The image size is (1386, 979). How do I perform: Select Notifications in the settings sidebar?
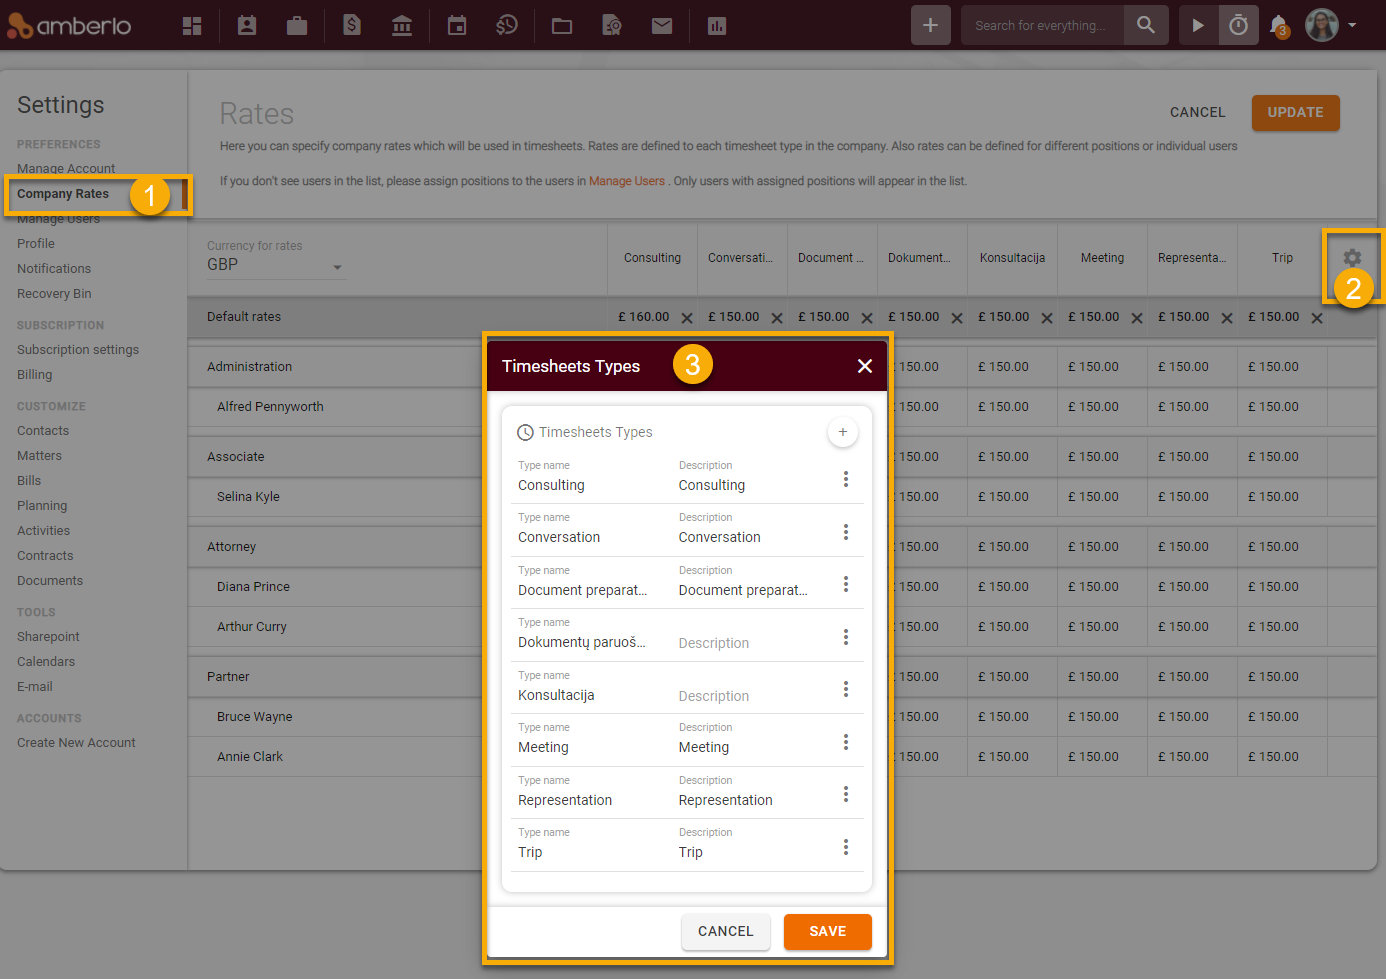pyautogui.click(x=53, y=268)
